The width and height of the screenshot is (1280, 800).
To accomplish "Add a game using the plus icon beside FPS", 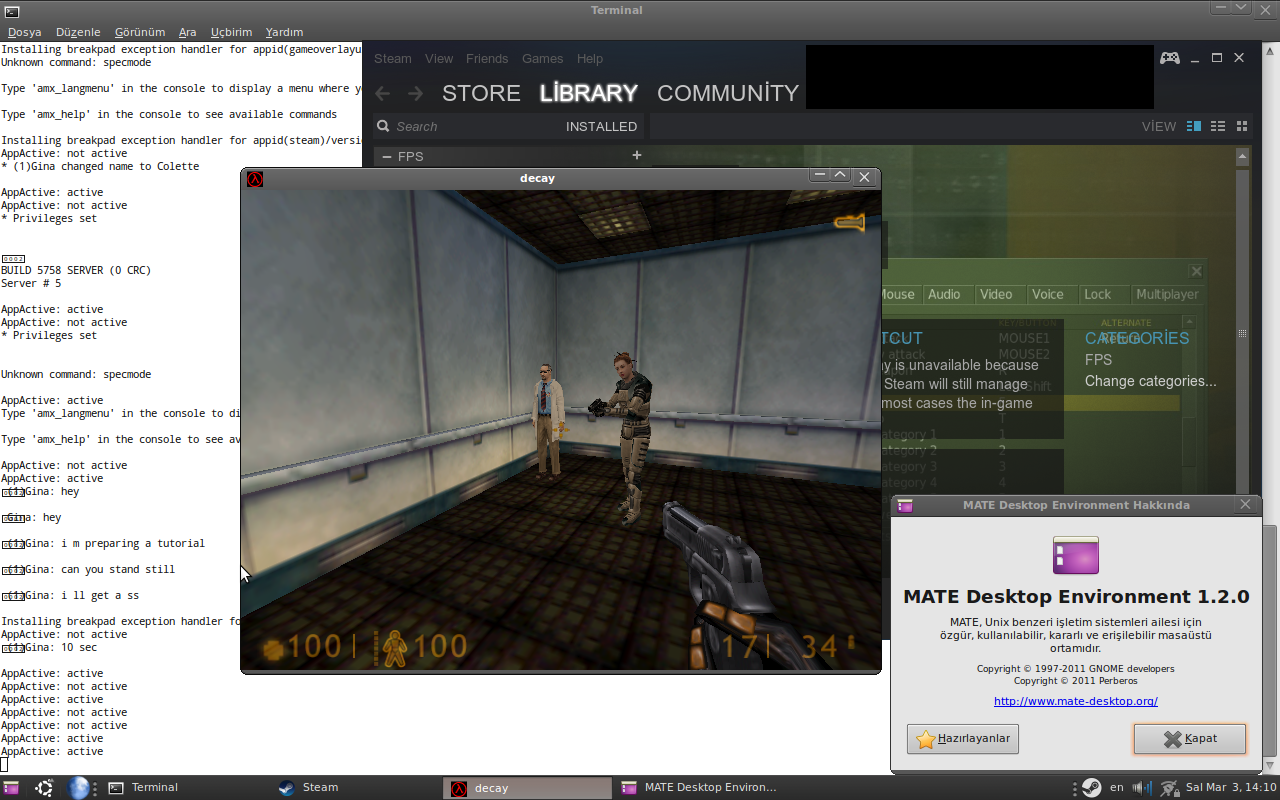I will [x=637, y=155].
